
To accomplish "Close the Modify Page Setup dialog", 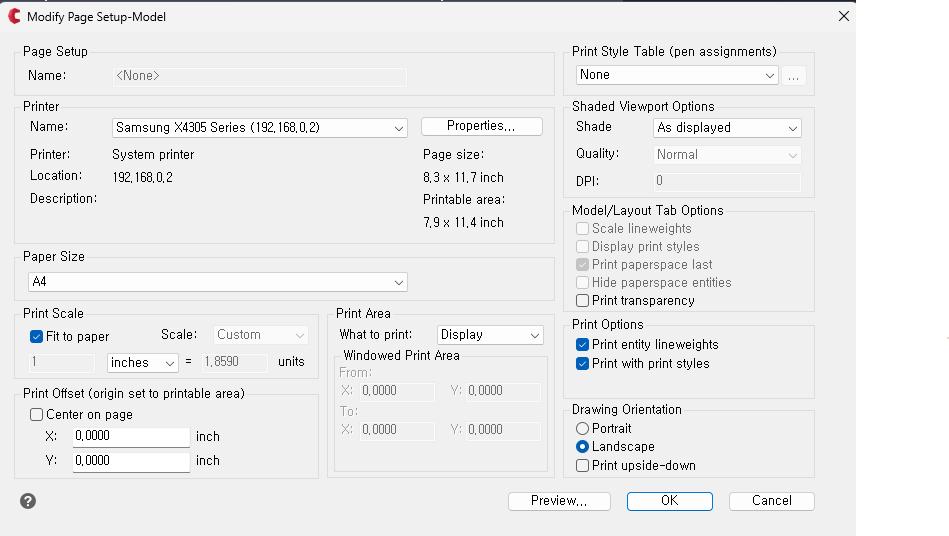I will (x=844, y=16).
